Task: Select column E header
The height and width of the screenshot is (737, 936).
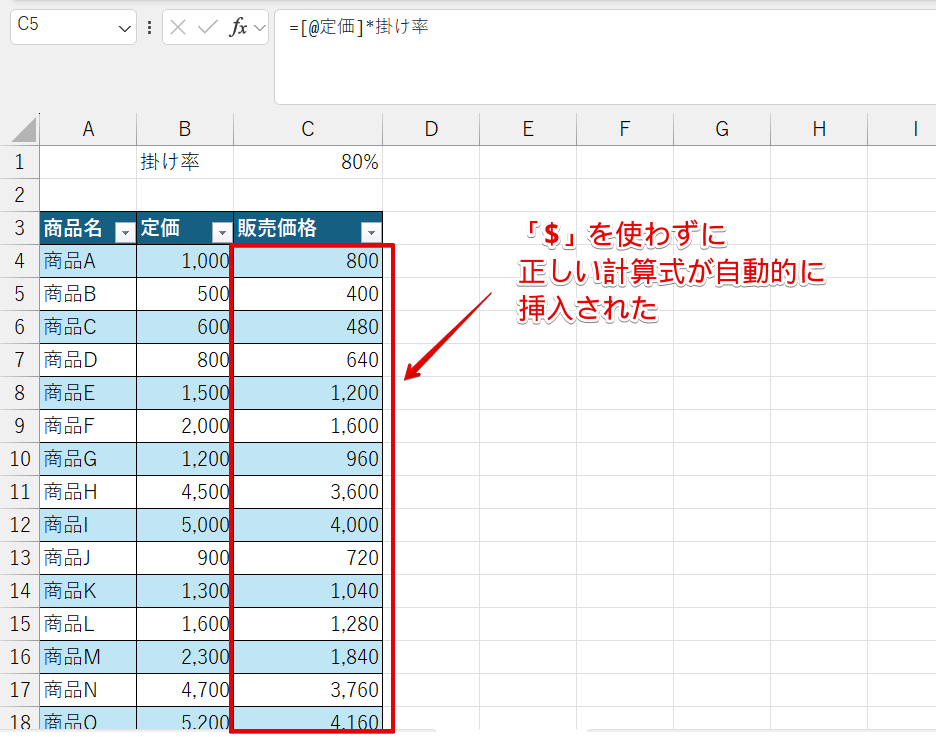Action: click(528, 129)
